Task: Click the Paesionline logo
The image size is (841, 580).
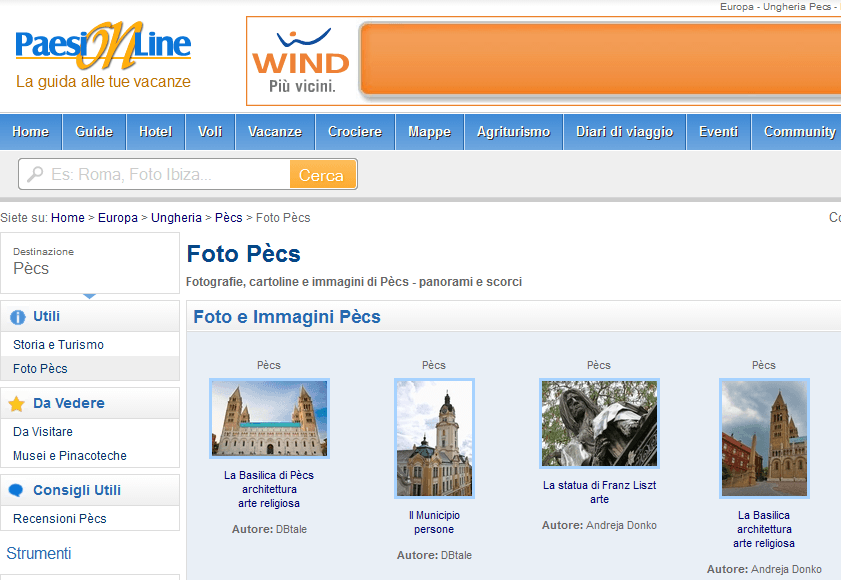Action: pyautogui.click(x=100, y=45)
